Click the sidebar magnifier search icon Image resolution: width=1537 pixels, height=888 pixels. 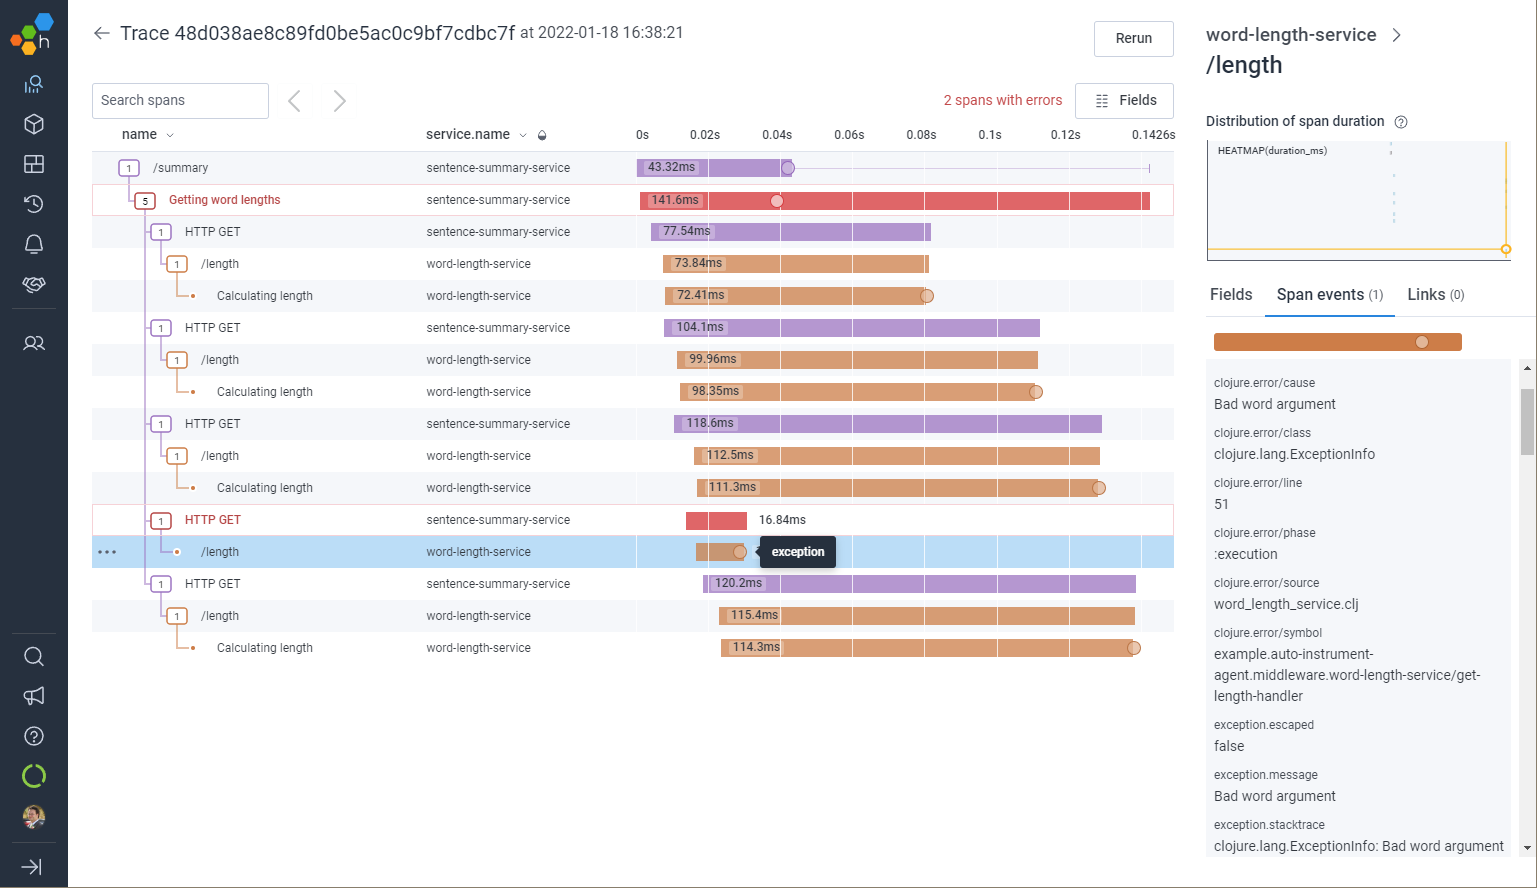[34, 656]
